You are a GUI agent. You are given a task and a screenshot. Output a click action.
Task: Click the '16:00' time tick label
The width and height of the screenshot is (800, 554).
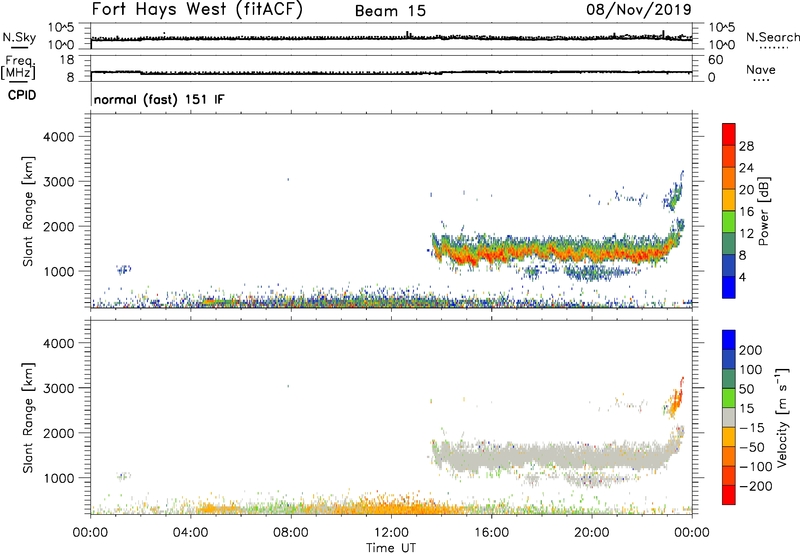point(491,533)
